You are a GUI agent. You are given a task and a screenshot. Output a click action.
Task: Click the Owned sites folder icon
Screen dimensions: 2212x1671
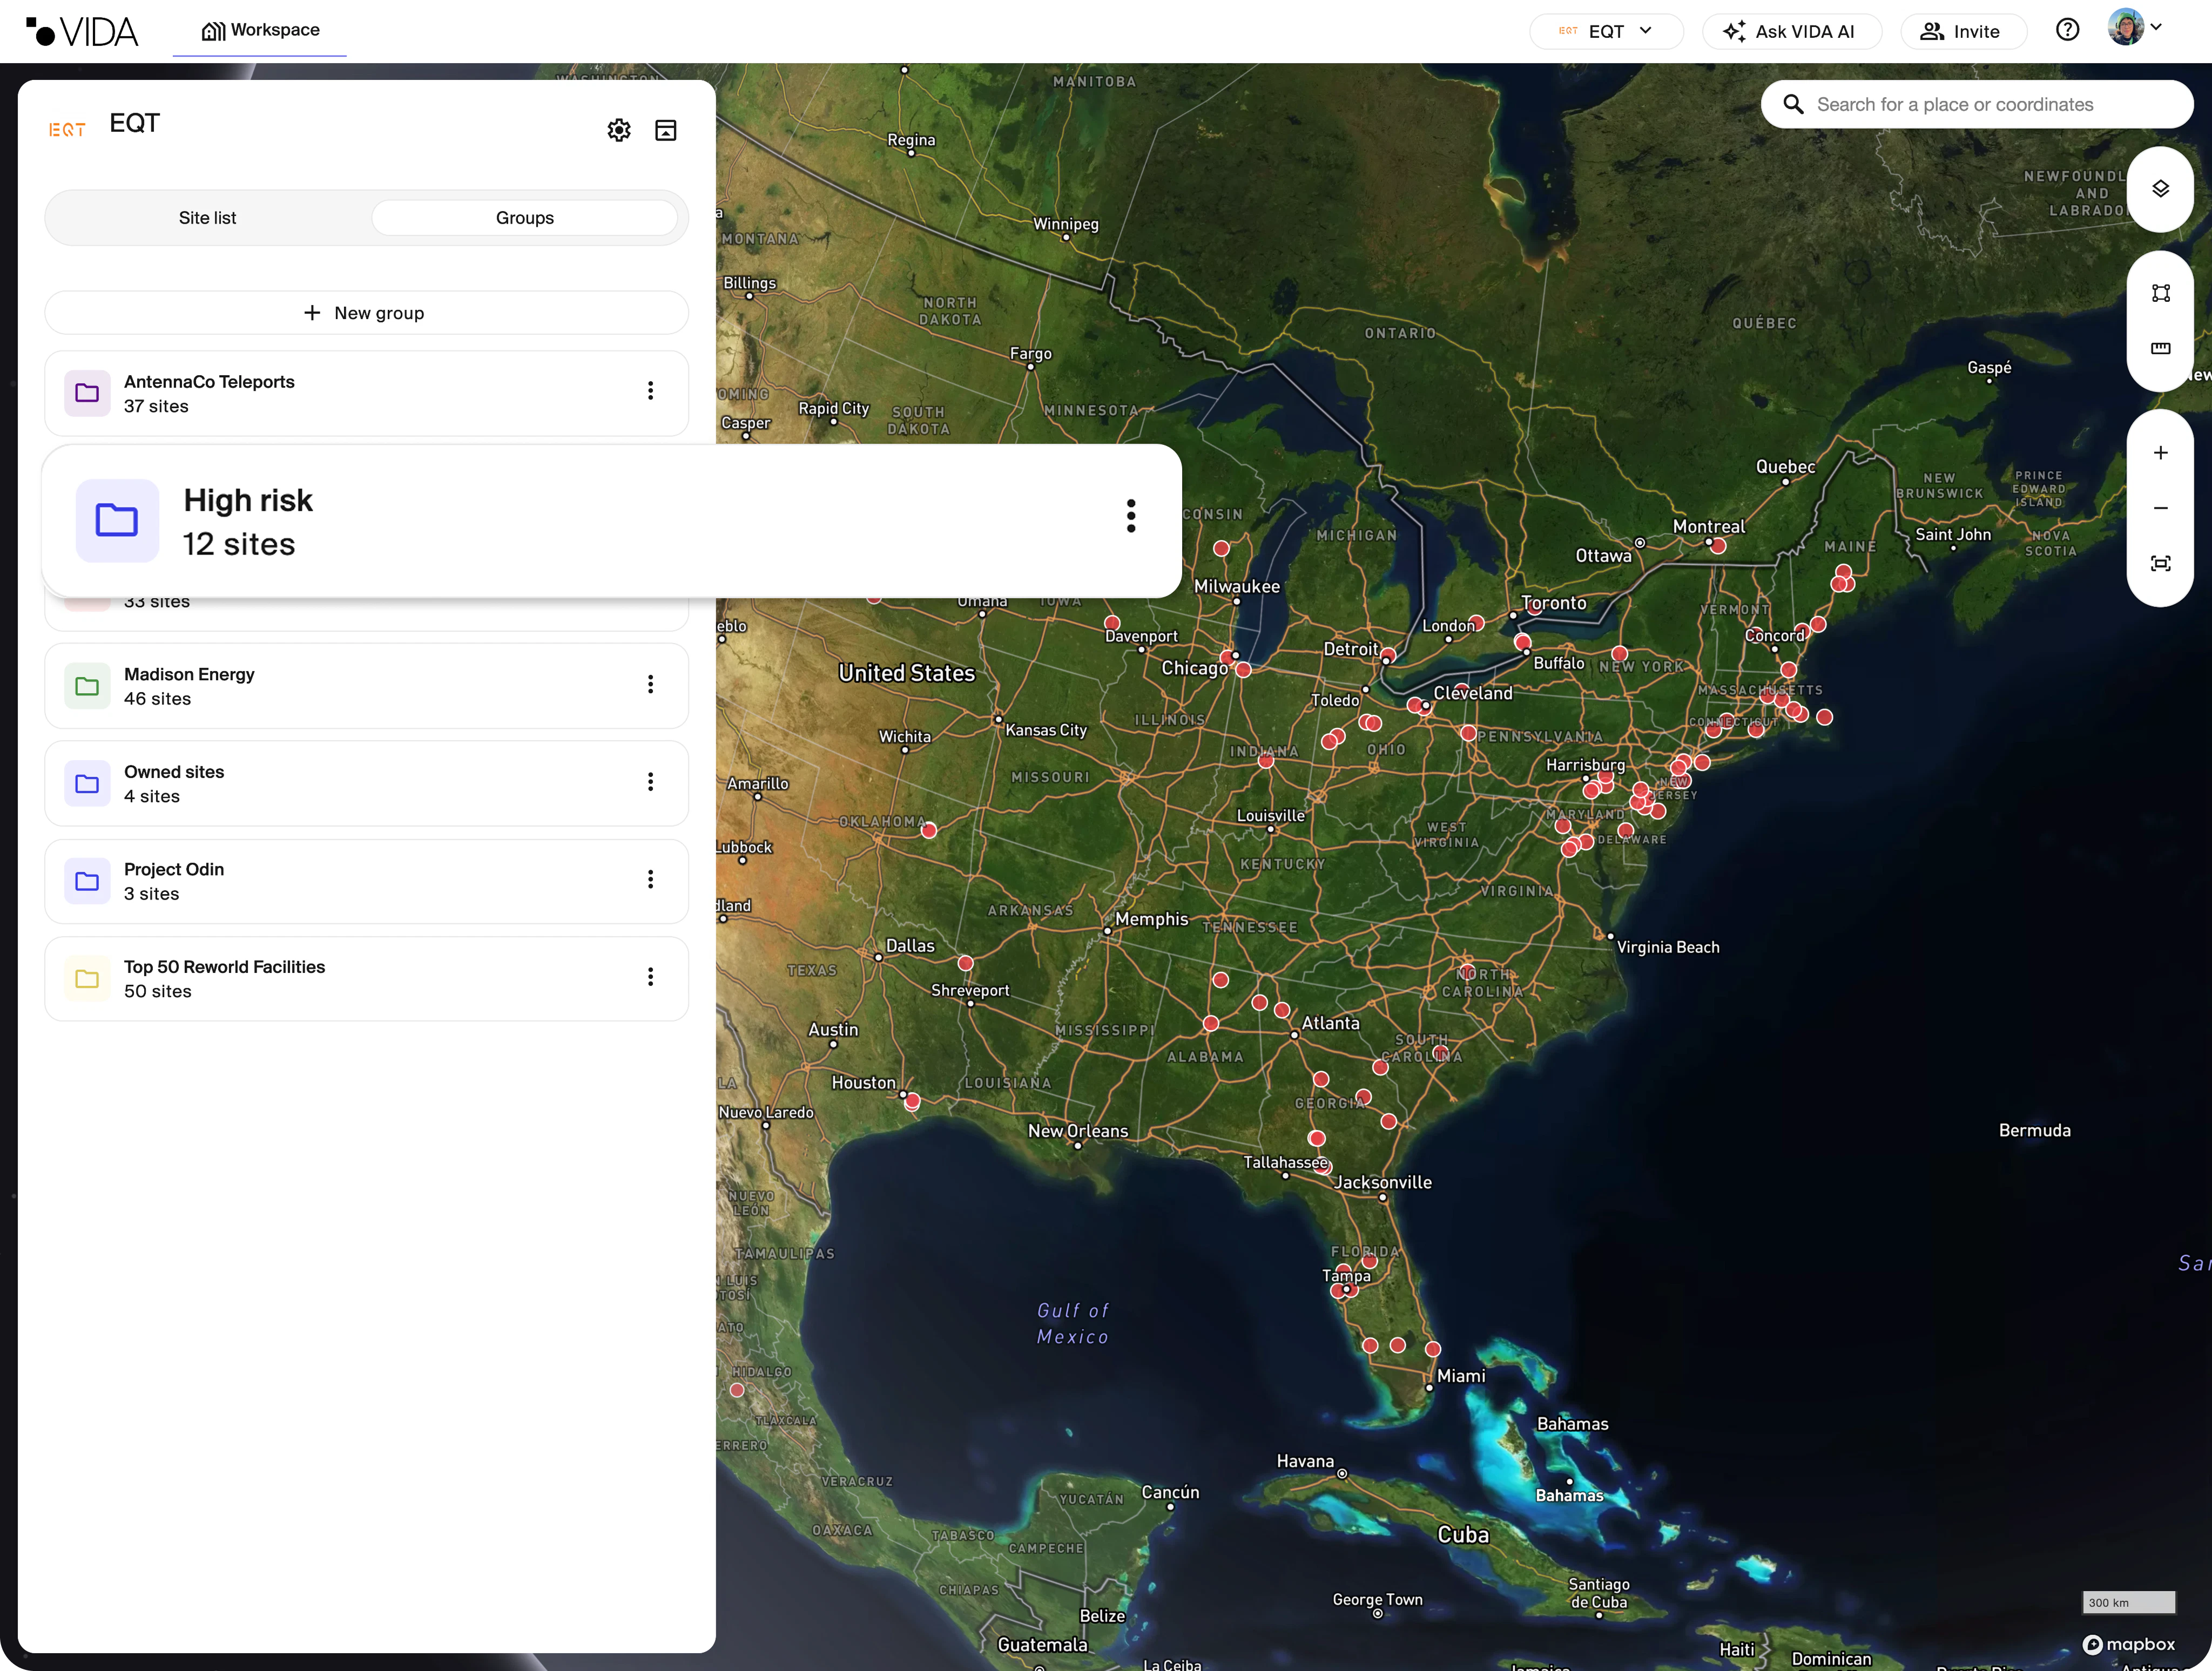click(x=87, y=783)
